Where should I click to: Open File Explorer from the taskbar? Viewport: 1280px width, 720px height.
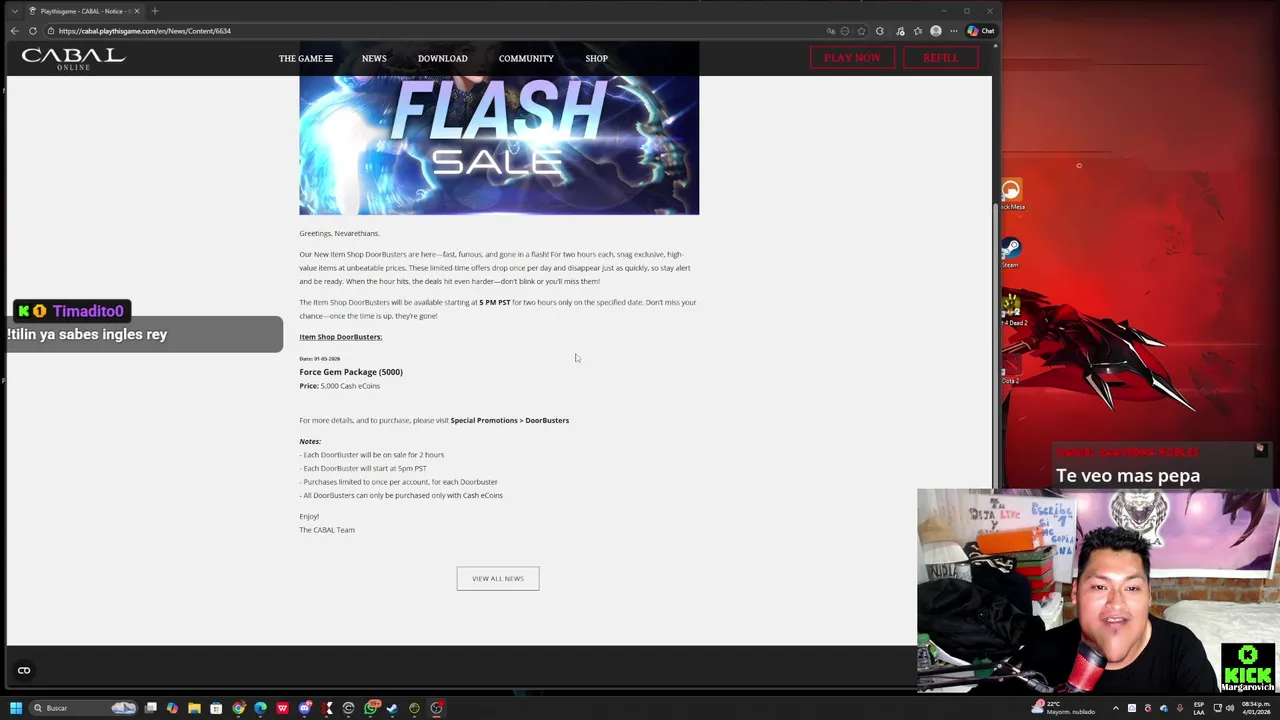click(194, 708)
